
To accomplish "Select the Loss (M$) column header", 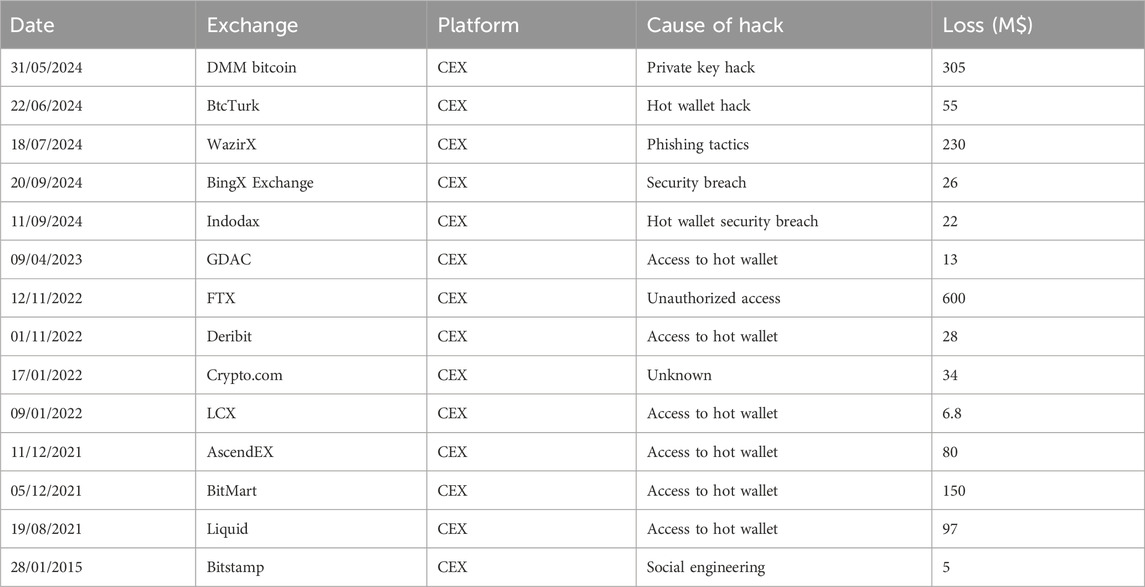I will 987,25.
